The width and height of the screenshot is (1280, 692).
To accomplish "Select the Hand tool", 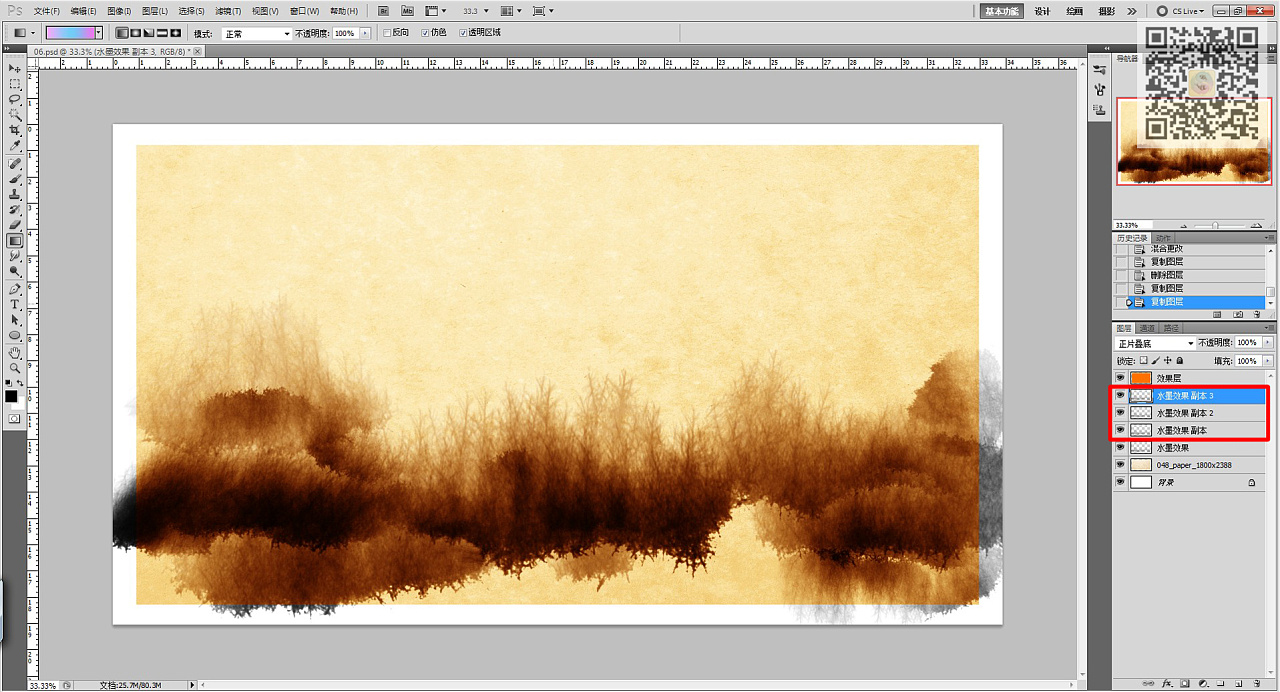I will pos(15,352).
